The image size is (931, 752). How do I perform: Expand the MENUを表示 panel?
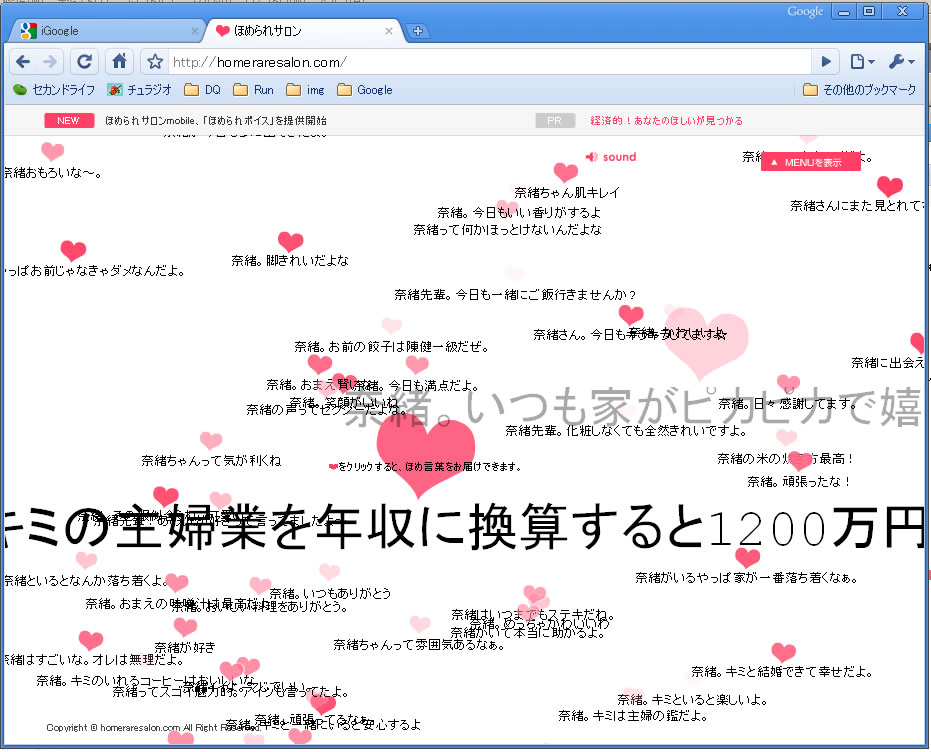[811, 162]
